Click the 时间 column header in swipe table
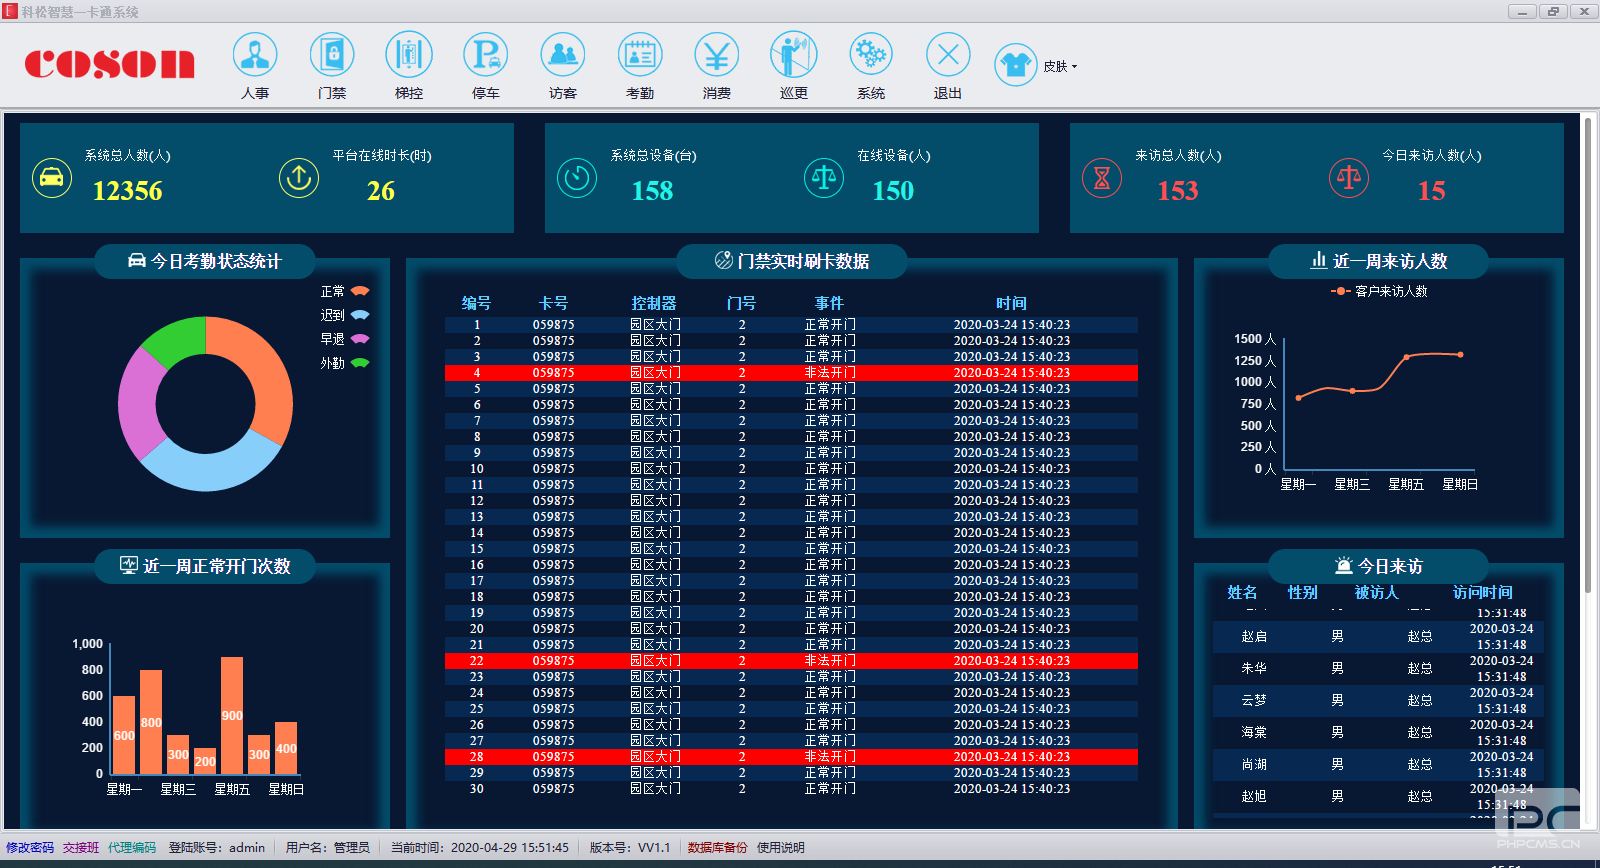The width and height of the screenshot is (1600, 868). [1011, 303]
